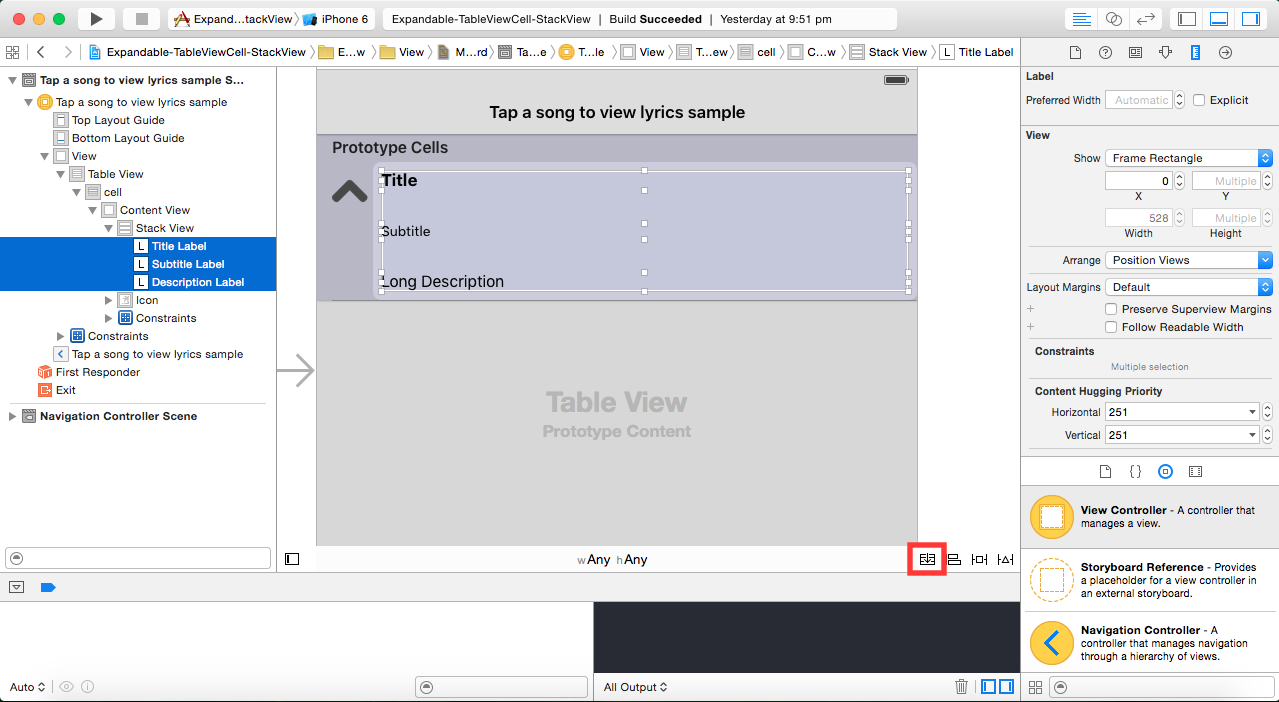Show only the console pane
Viewport: 1279px width, 702px height.
tap(1006, 686)
